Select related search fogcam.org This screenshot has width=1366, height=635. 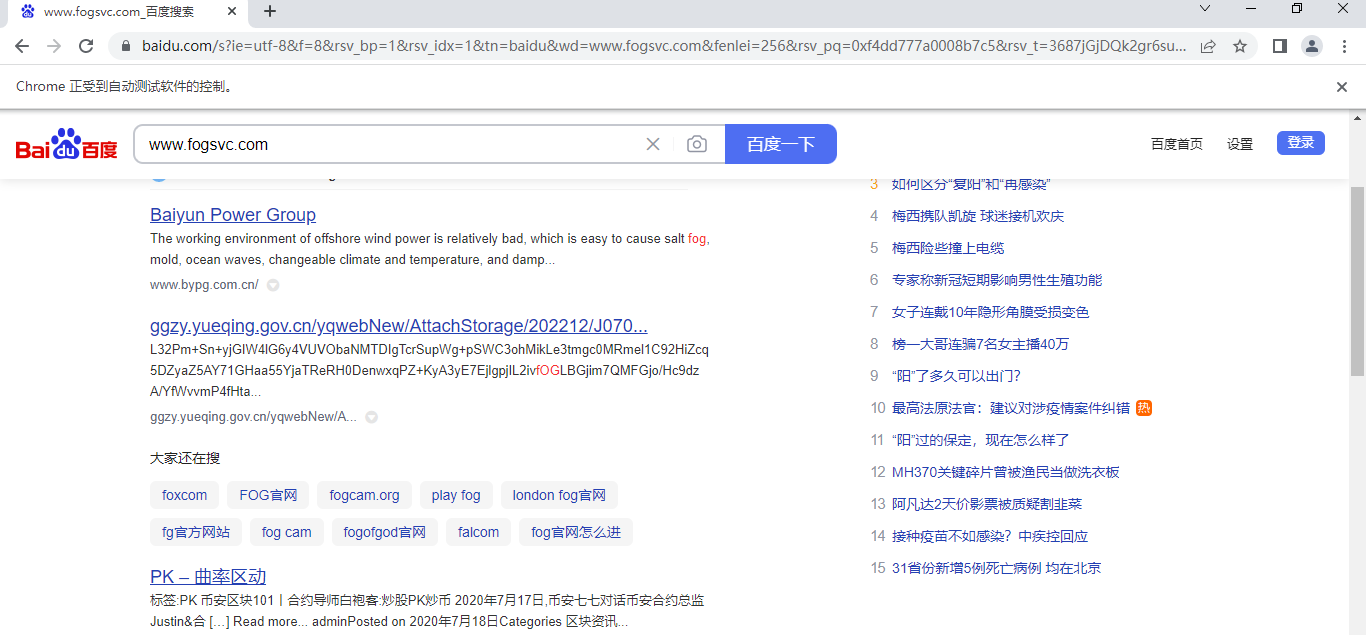click(364, 495)
